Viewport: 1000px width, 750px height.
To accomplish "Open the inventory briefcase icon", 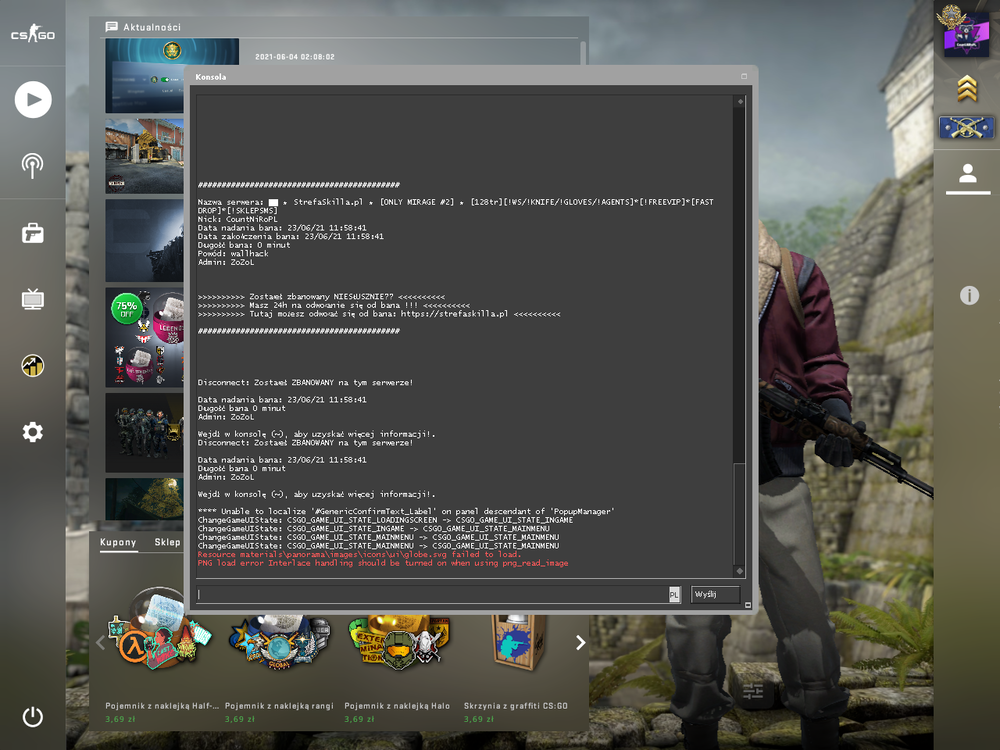I will point(33,233).
